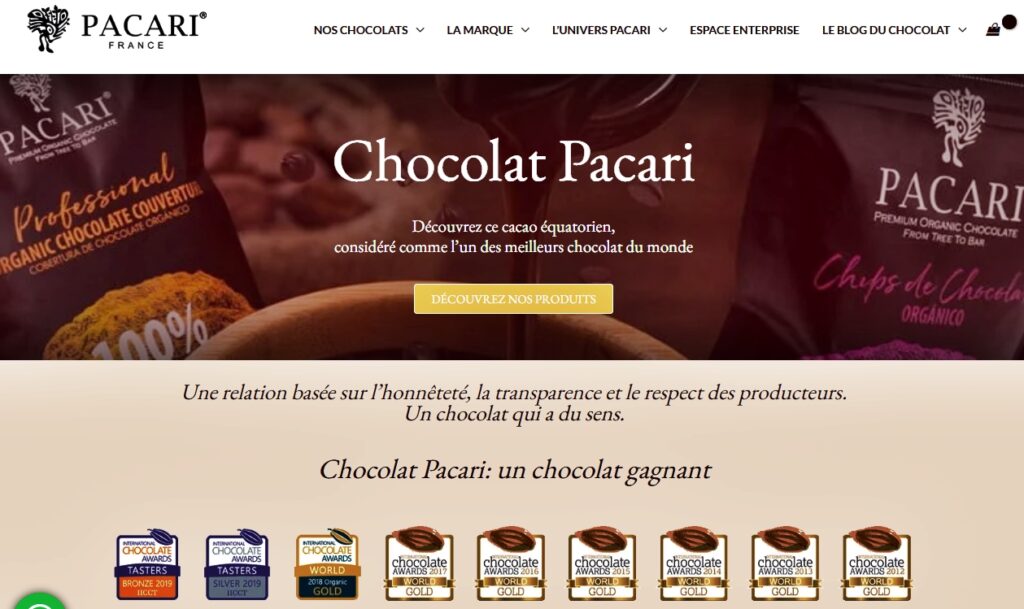Image resolution: width=1024 pixels, height=609 pixels.
Task: Expand Le Blog du Chocolat dropdown chevron
Action: pyautogui.click(x=962, y=30)
